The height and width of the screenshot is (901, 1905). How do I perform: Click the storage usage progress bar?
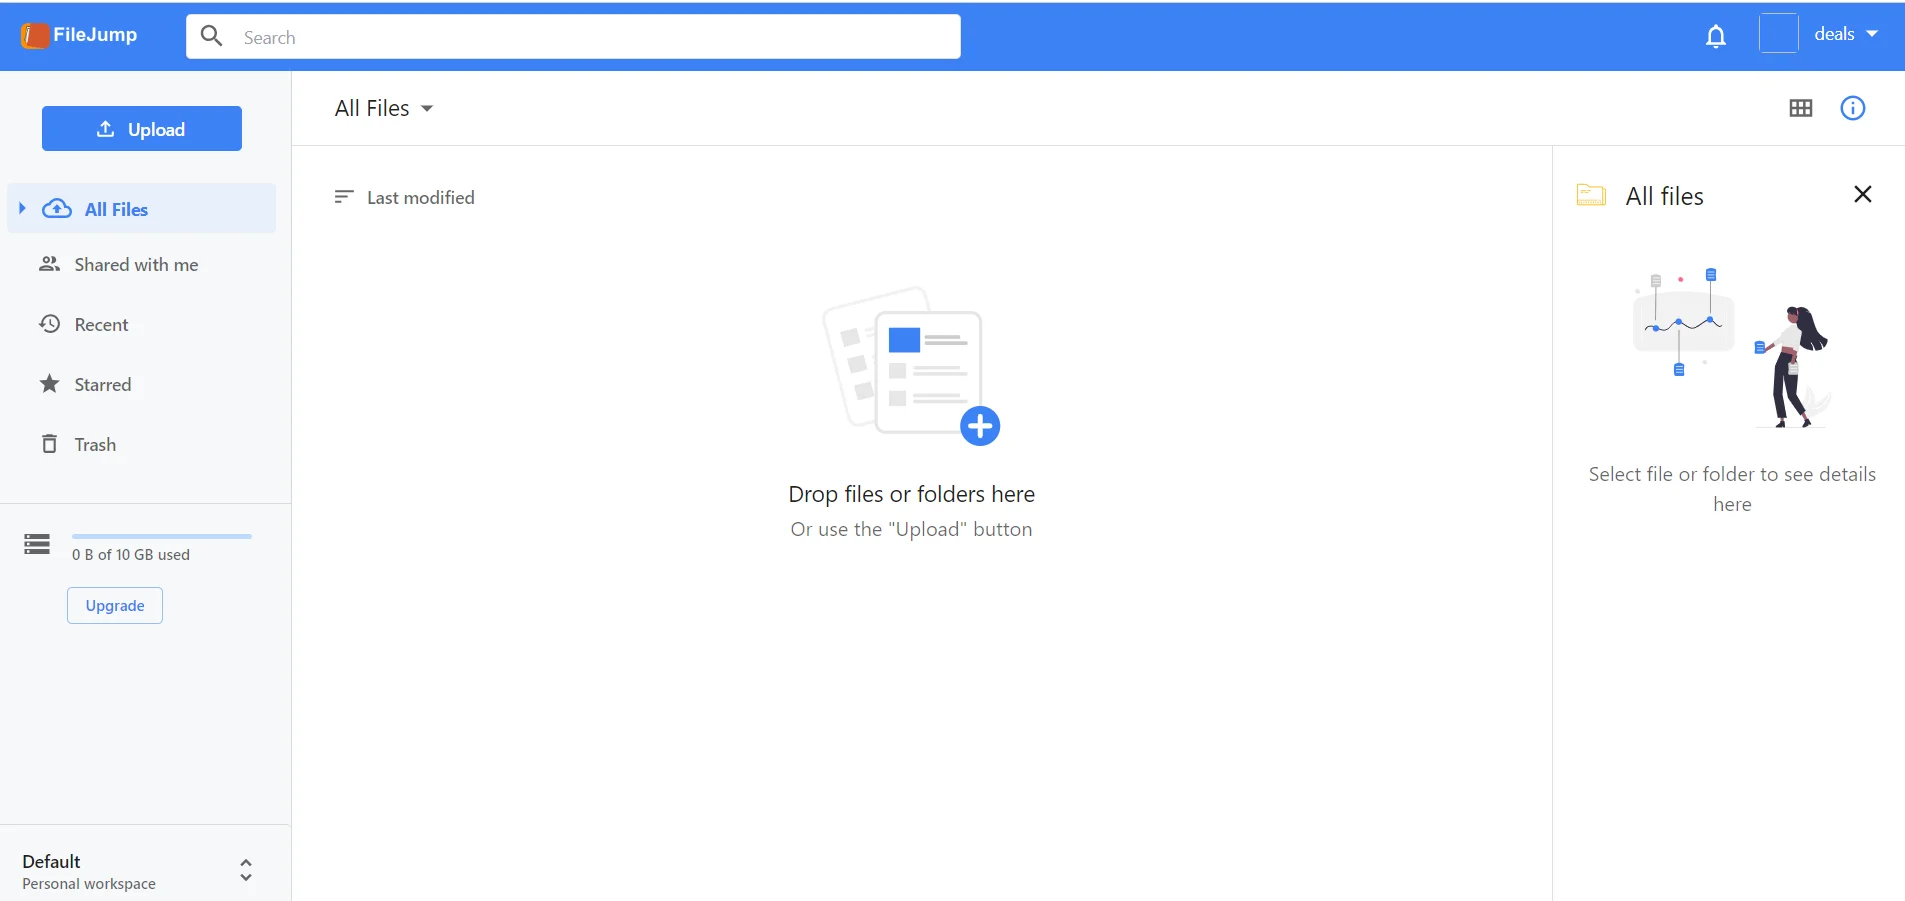point(162,536)
